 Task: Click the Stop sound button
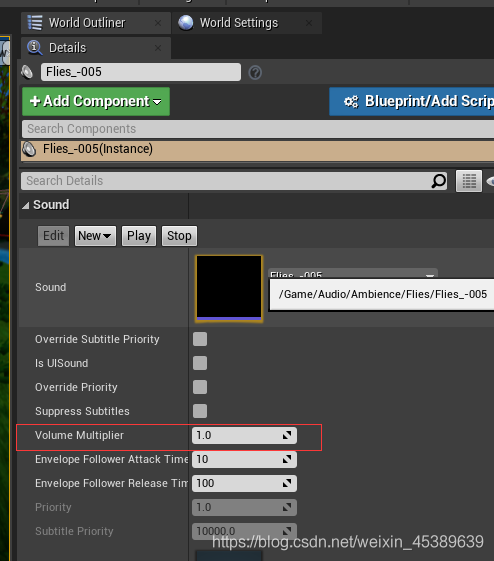point(179,236)
